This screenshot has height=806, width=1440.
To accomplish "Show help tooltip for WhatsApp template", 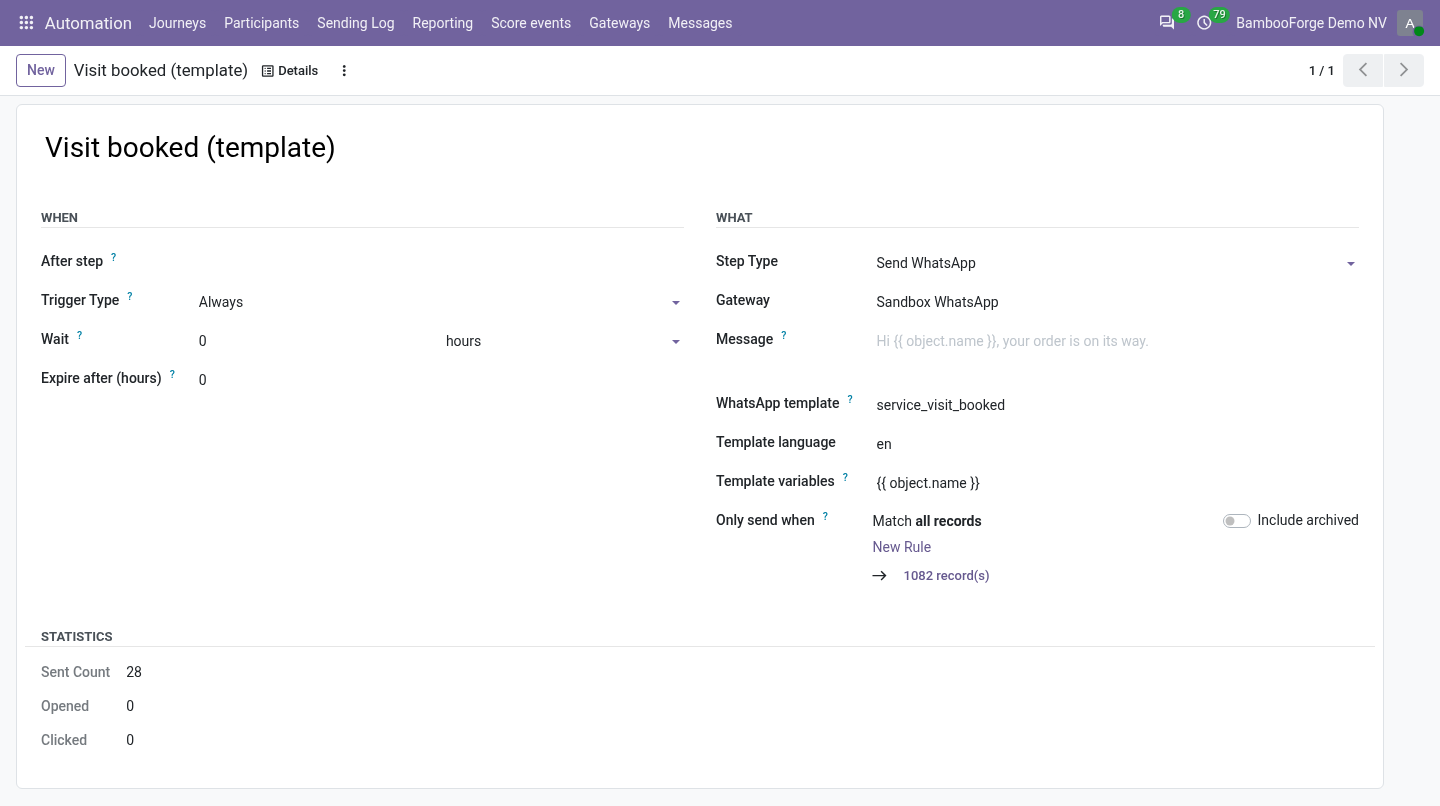I will pos(850,399).
